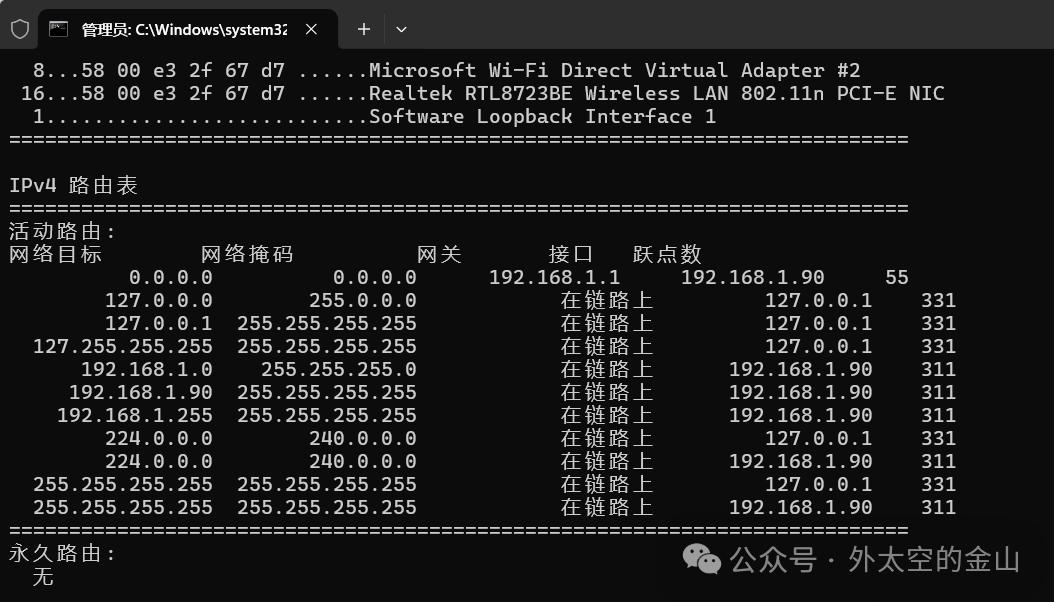Click the metric value 55
This screenshot has width=1054, height=602.
click(896, 277)
